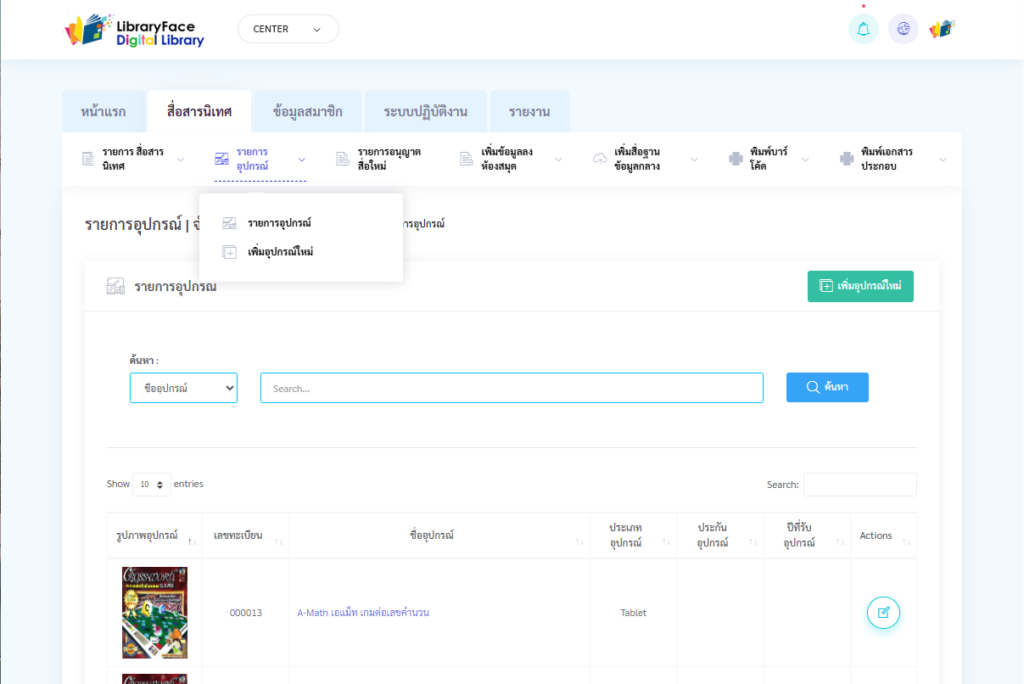Click the main Search... text field
The width and height of the screenshot is (1024, 684).
[511, 388]
